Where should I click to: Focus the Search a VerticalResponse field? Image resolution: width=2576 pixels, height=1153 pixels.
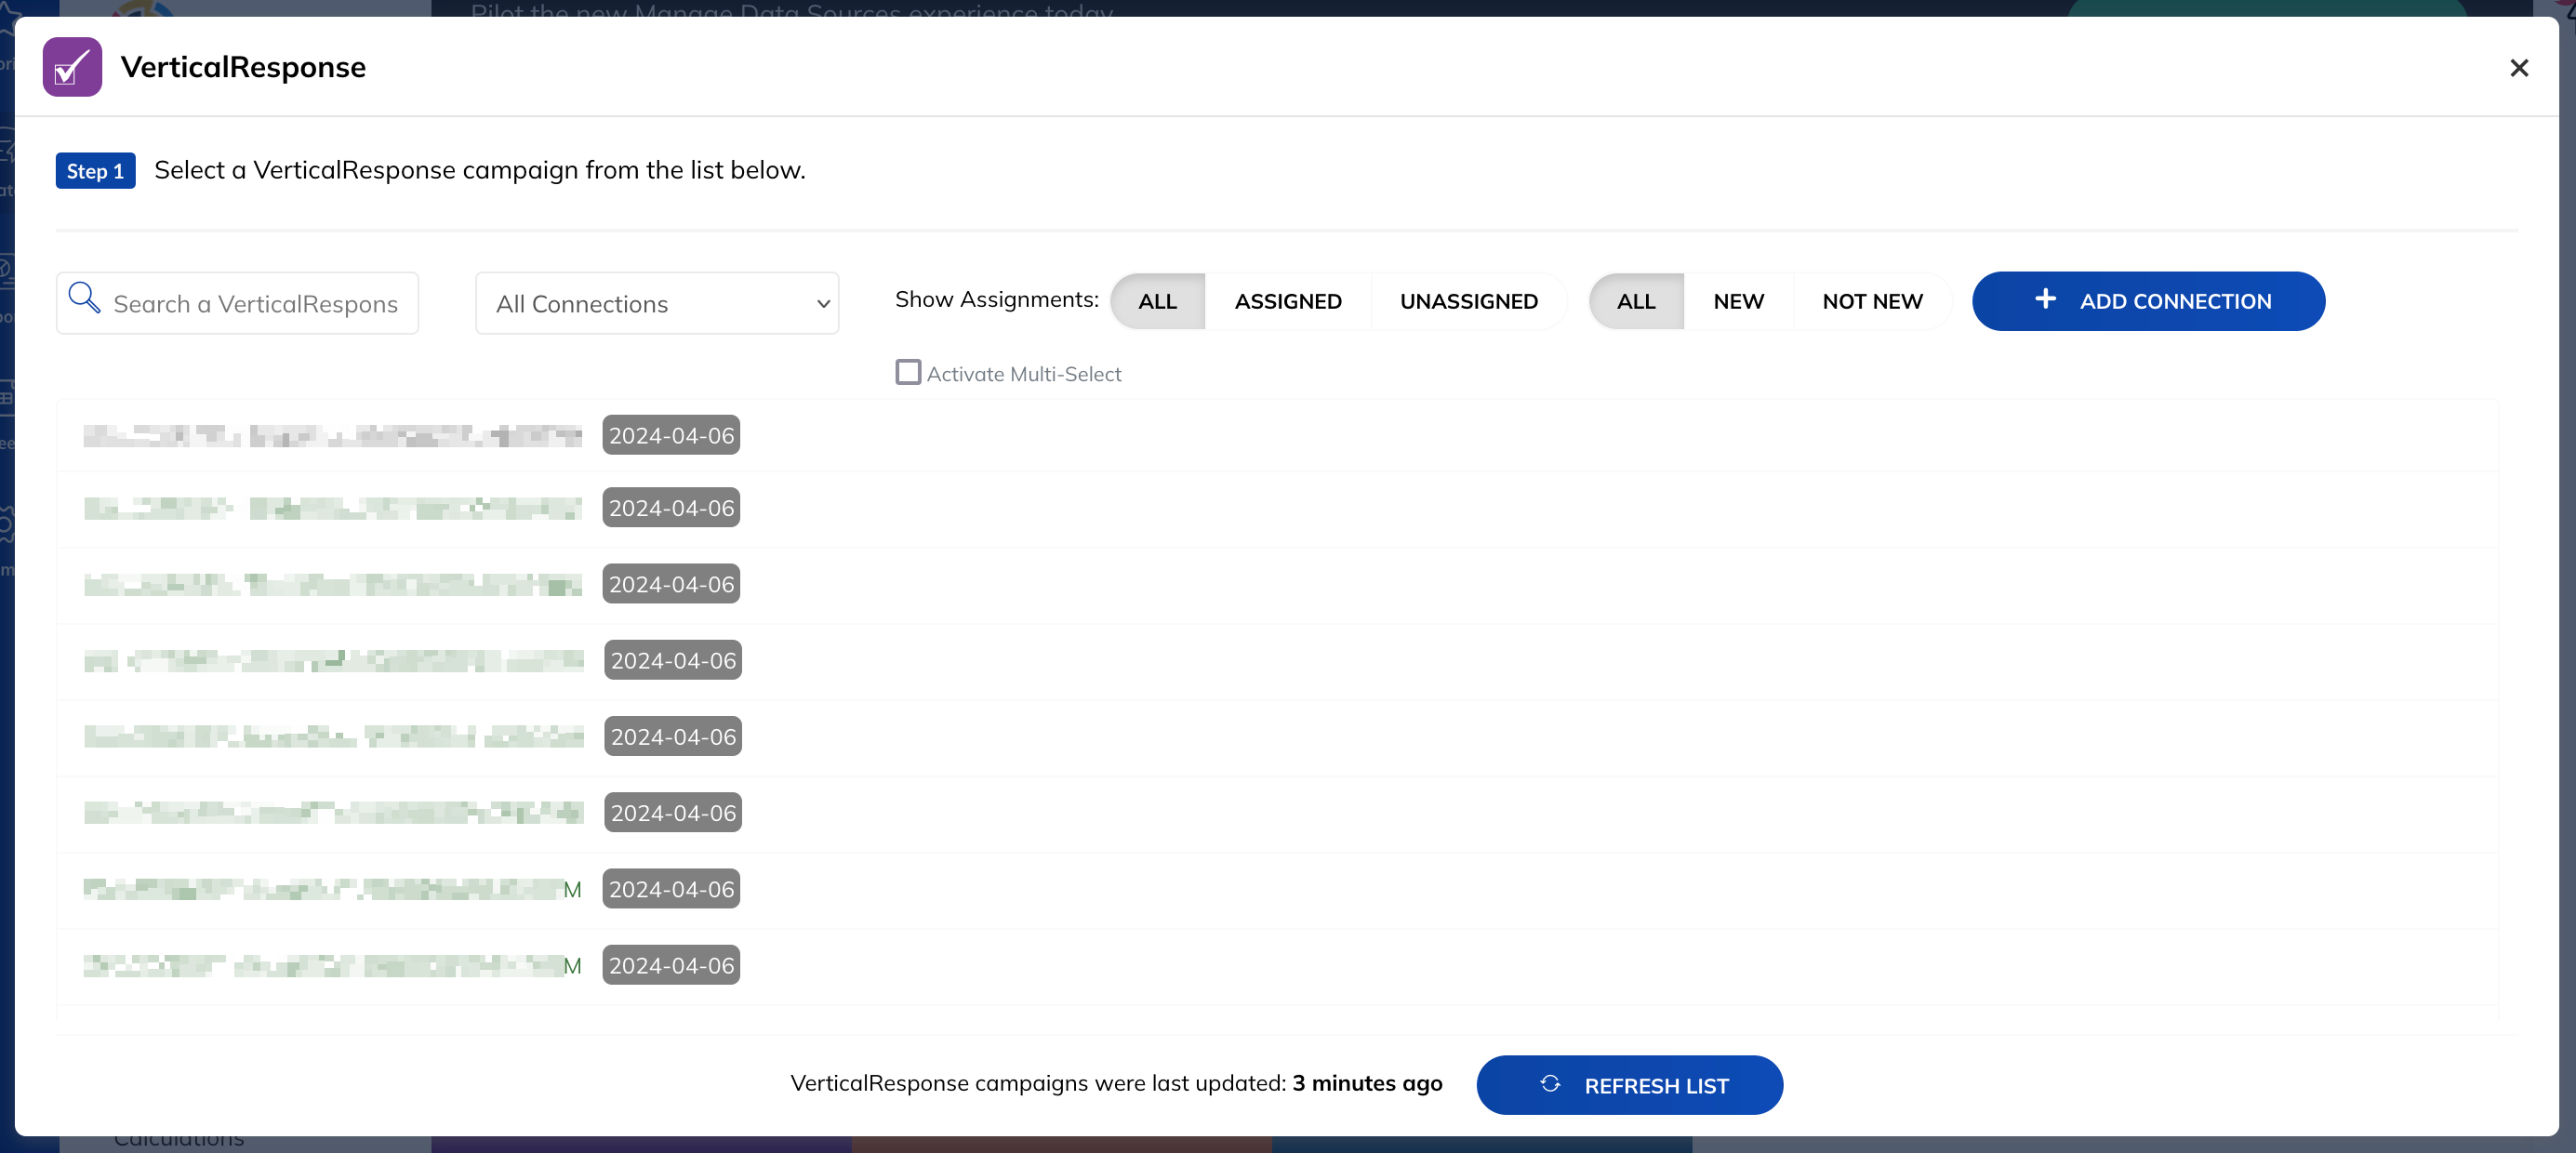[237, 303]
